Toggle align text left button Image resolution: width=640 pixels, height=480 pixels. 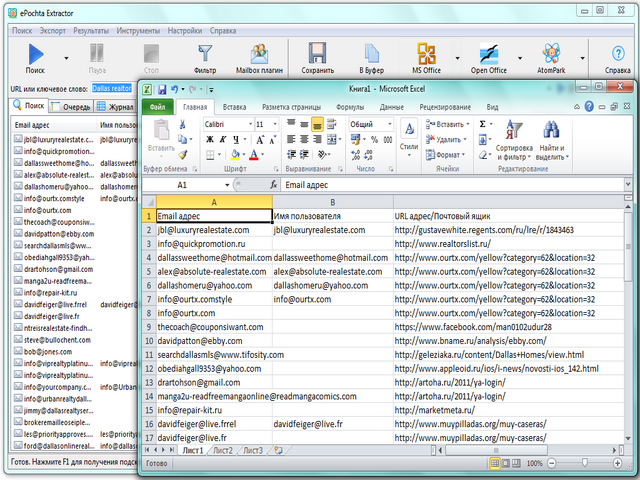[291, 140]
